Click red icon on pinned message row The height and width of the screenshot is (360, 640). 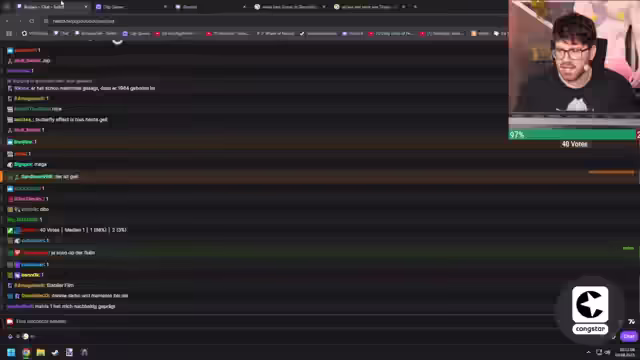pos(10,322)
